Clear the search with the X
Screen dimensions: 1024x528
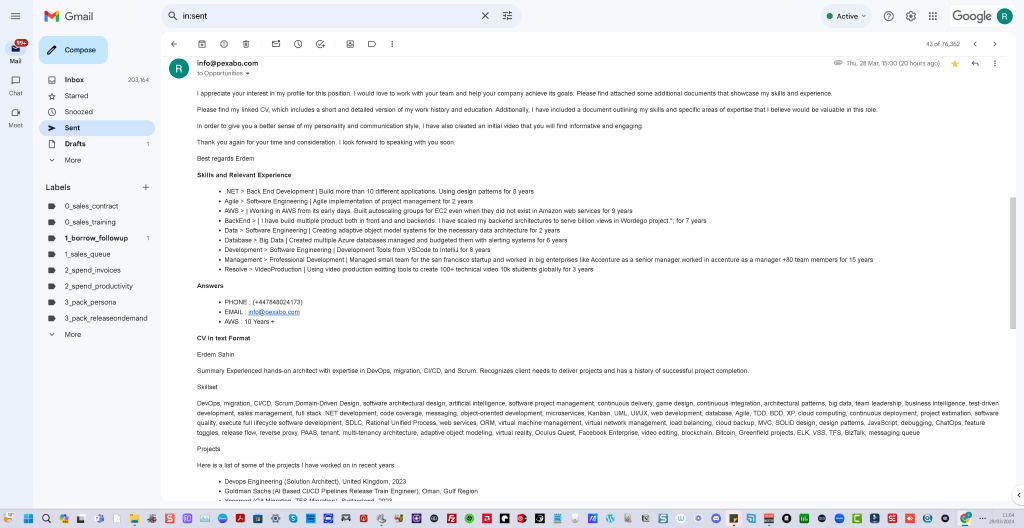pos(485,16)
